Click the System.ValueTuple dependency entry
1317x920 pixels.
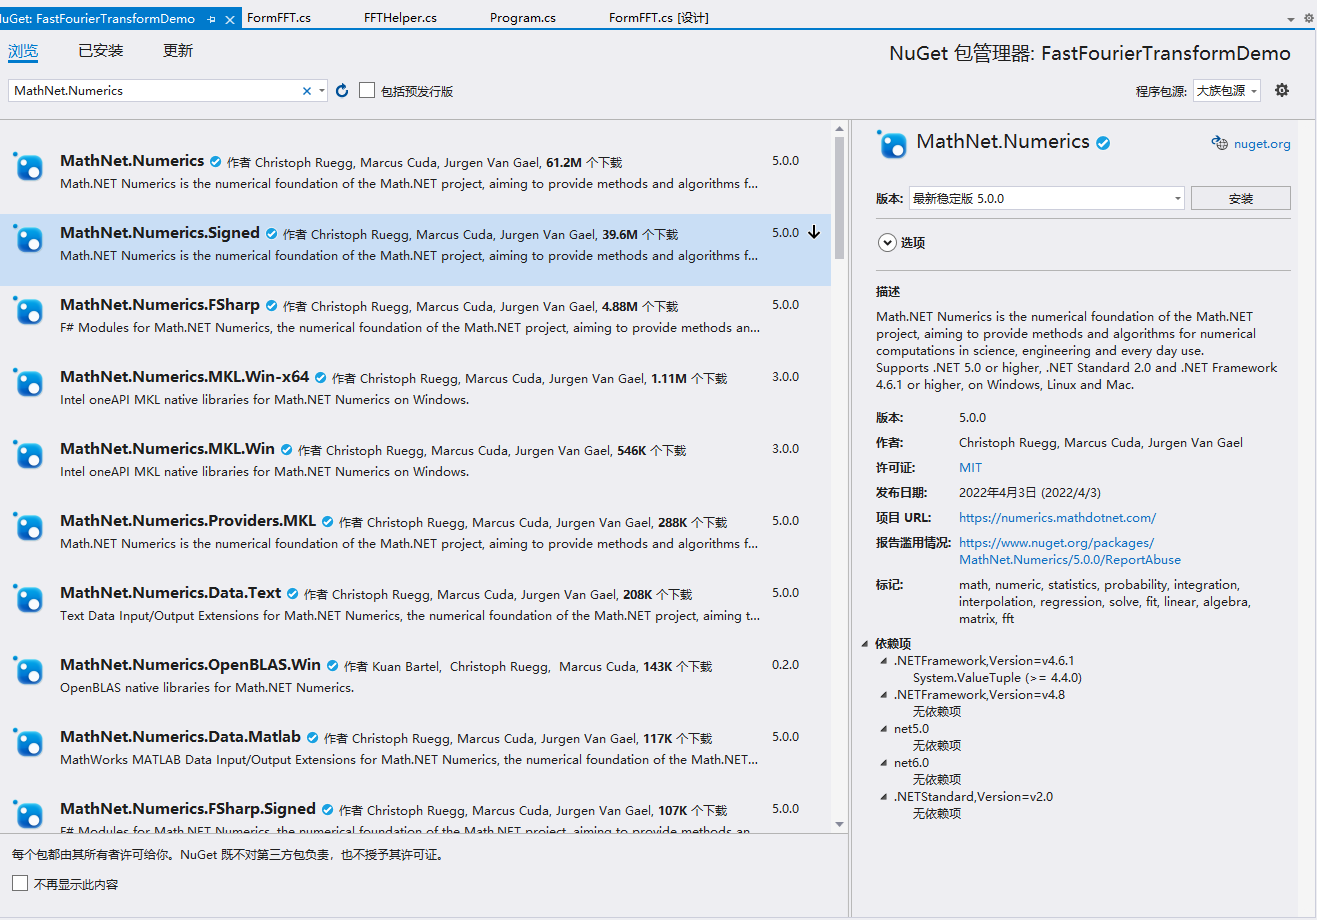[x=997, y=678]
